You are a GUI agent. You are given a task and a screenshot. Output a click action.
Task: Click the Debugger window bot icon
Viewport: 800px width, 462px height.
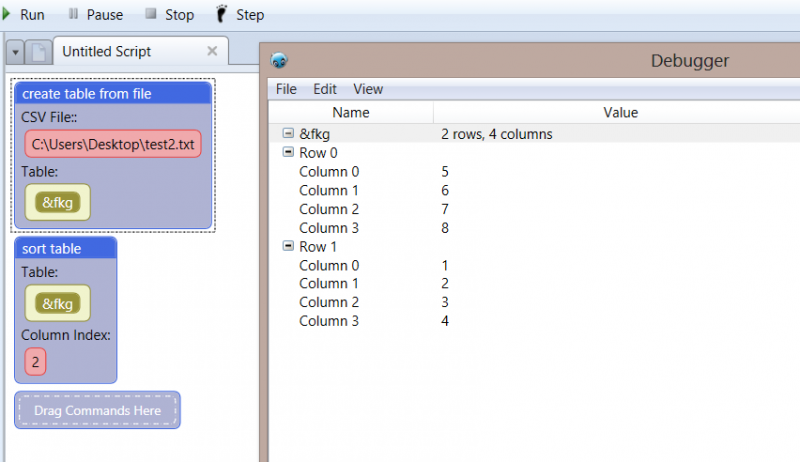(x=279, y=61)
